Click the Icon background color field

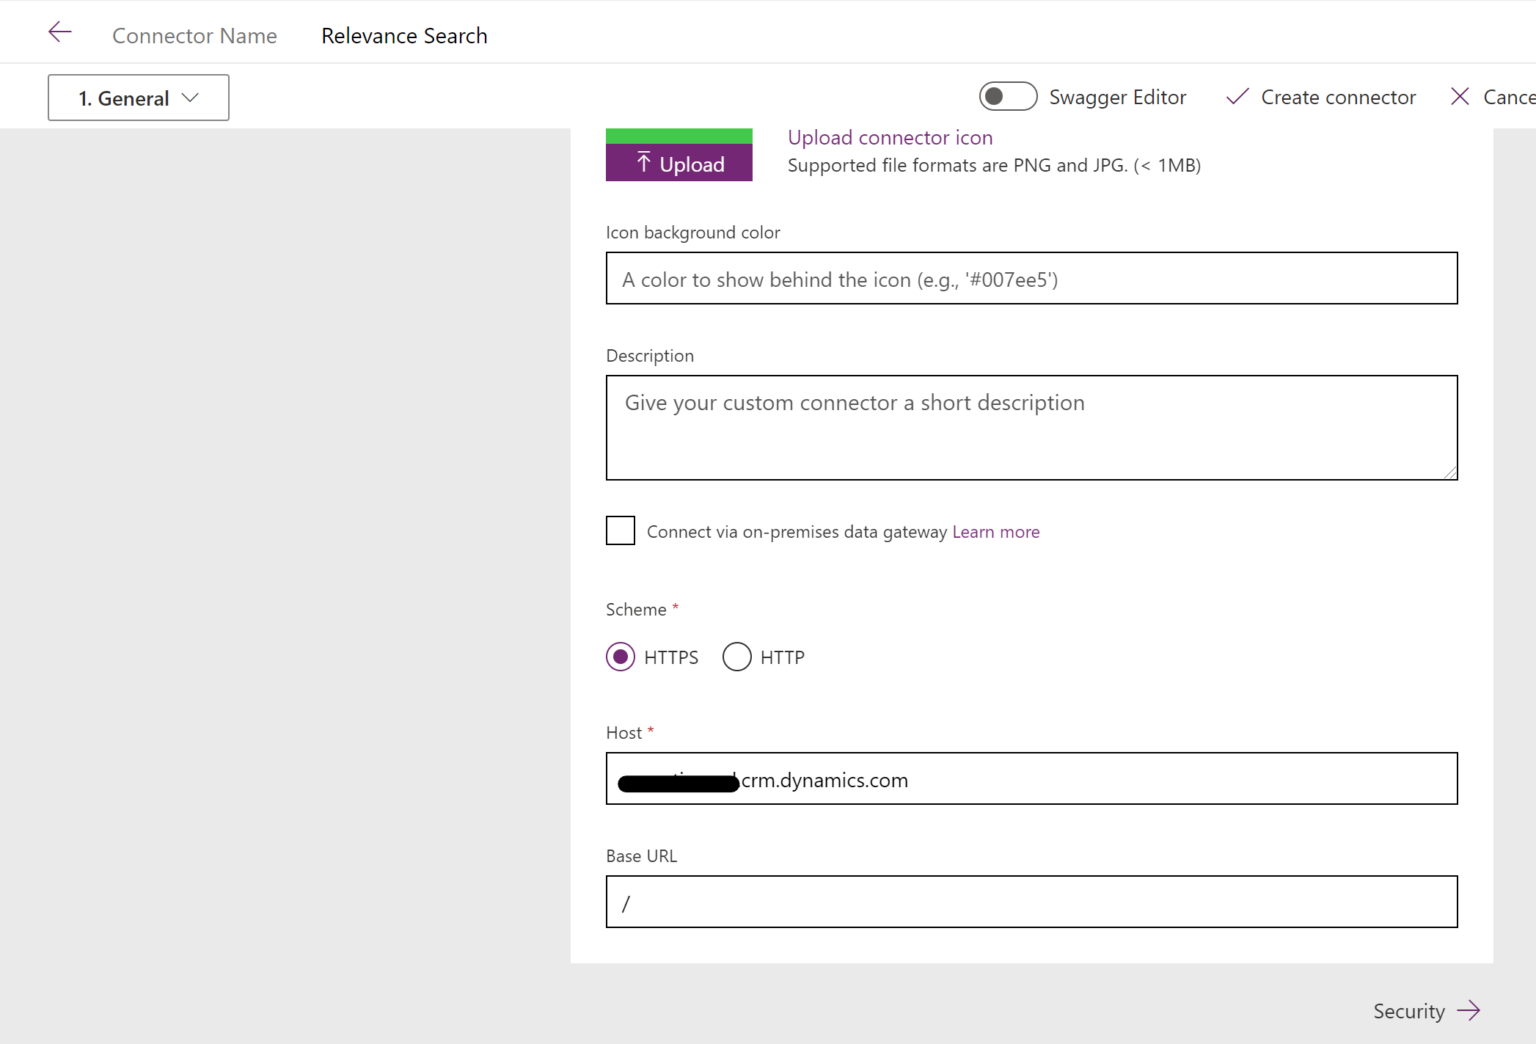coord(1031,278)
